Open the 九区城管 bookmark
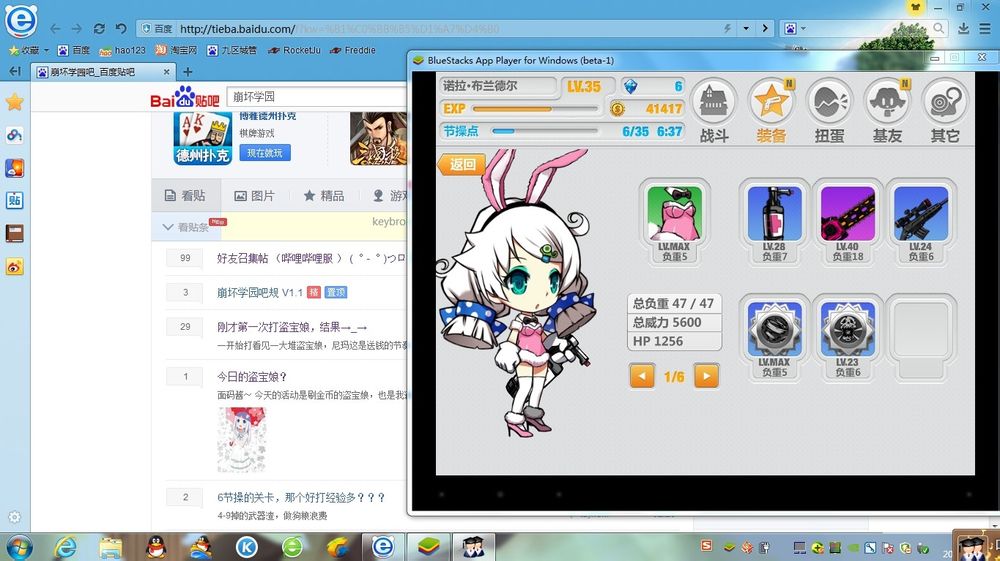This screenshot has height=561, width=1000. click(x=232, y=50)
